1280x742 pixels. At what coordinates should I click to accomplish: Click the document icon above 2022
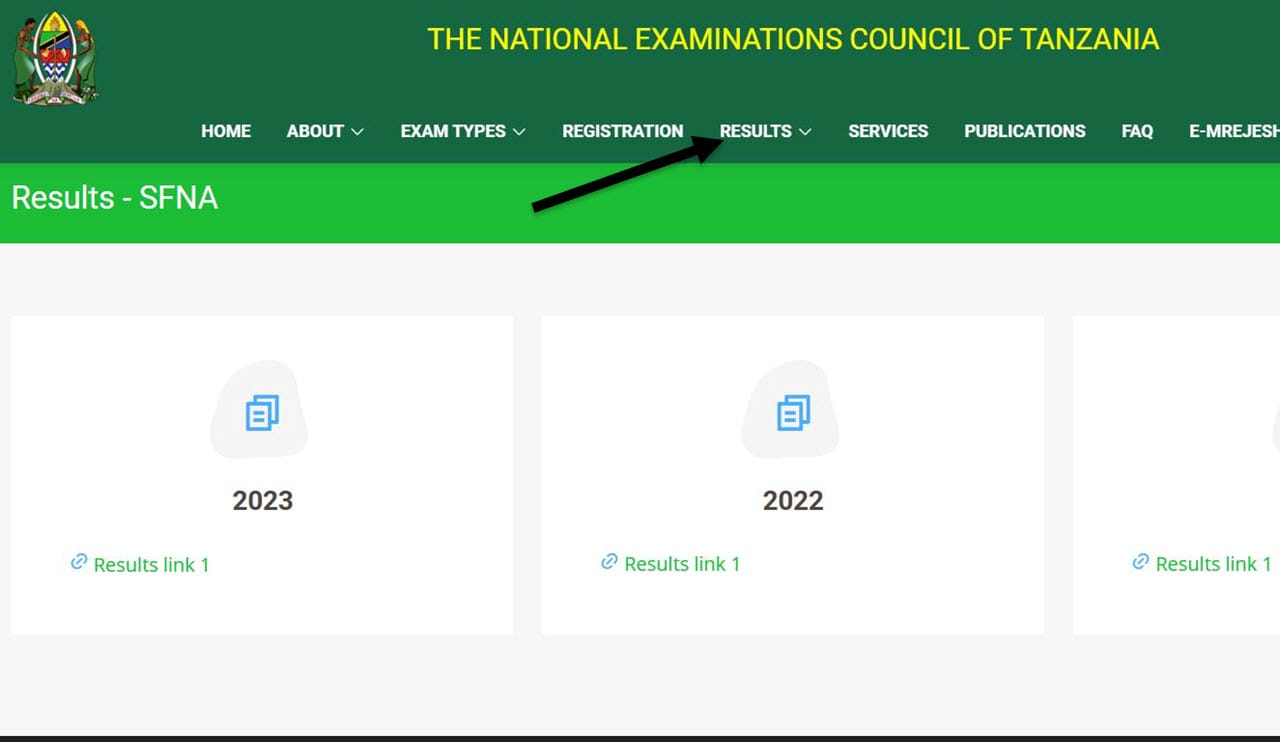tap(793, 413)
